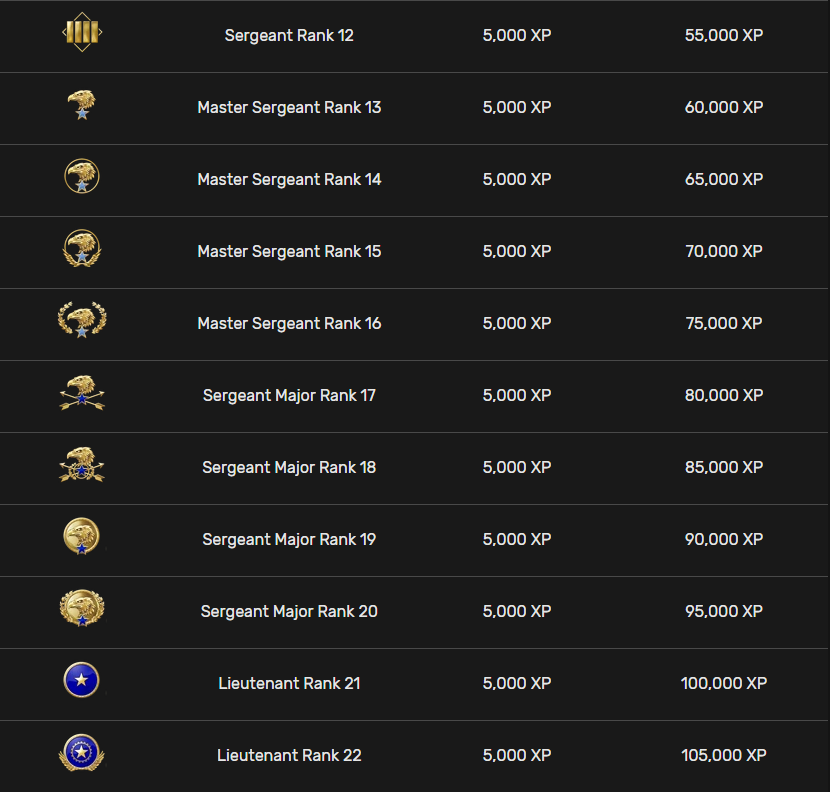Viewport: 830px width, 792px height.
Task: Select the Master Sergeant Rank 14 text
Action: coord(289,180)
